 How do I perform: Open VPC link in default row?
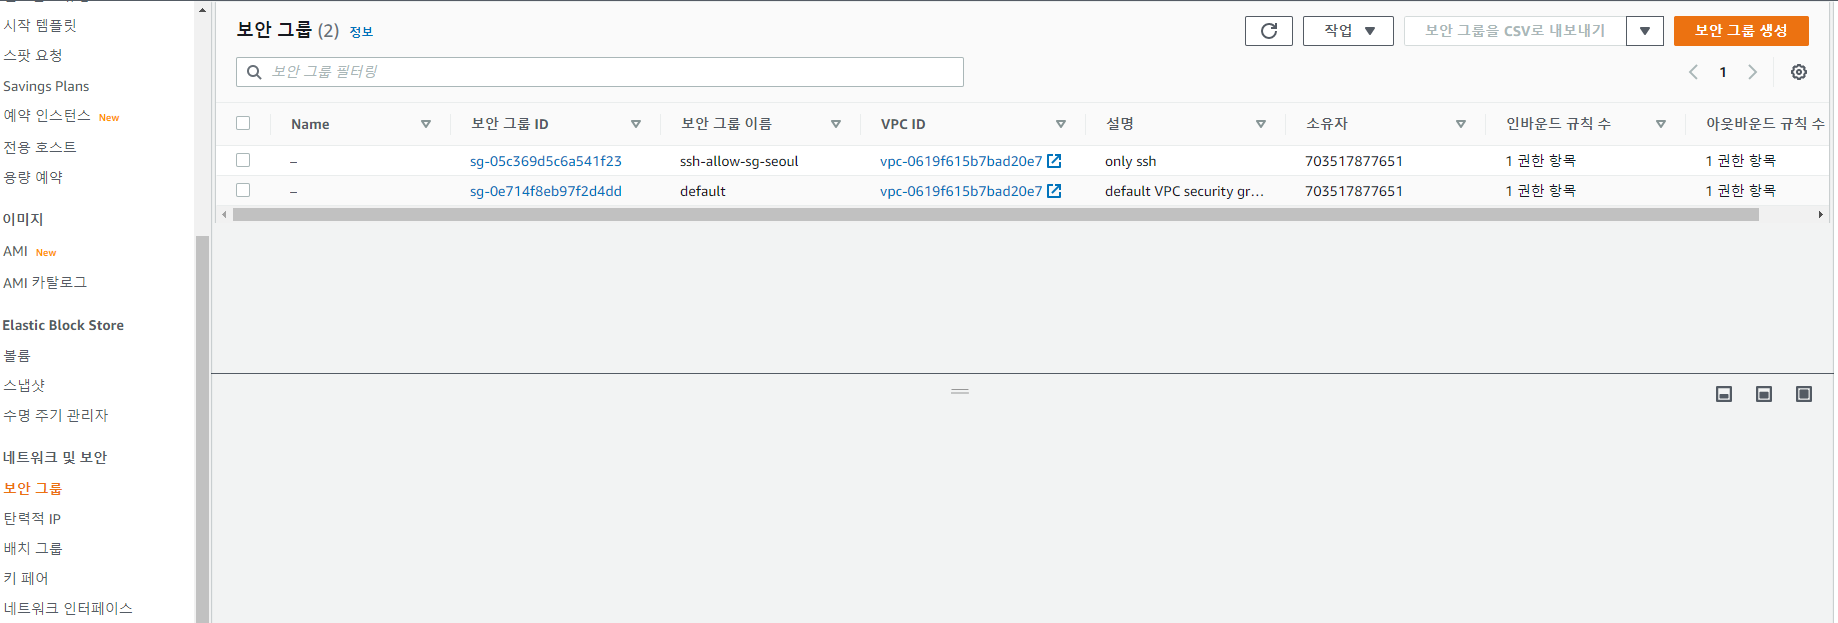click(x=961, y=191)
